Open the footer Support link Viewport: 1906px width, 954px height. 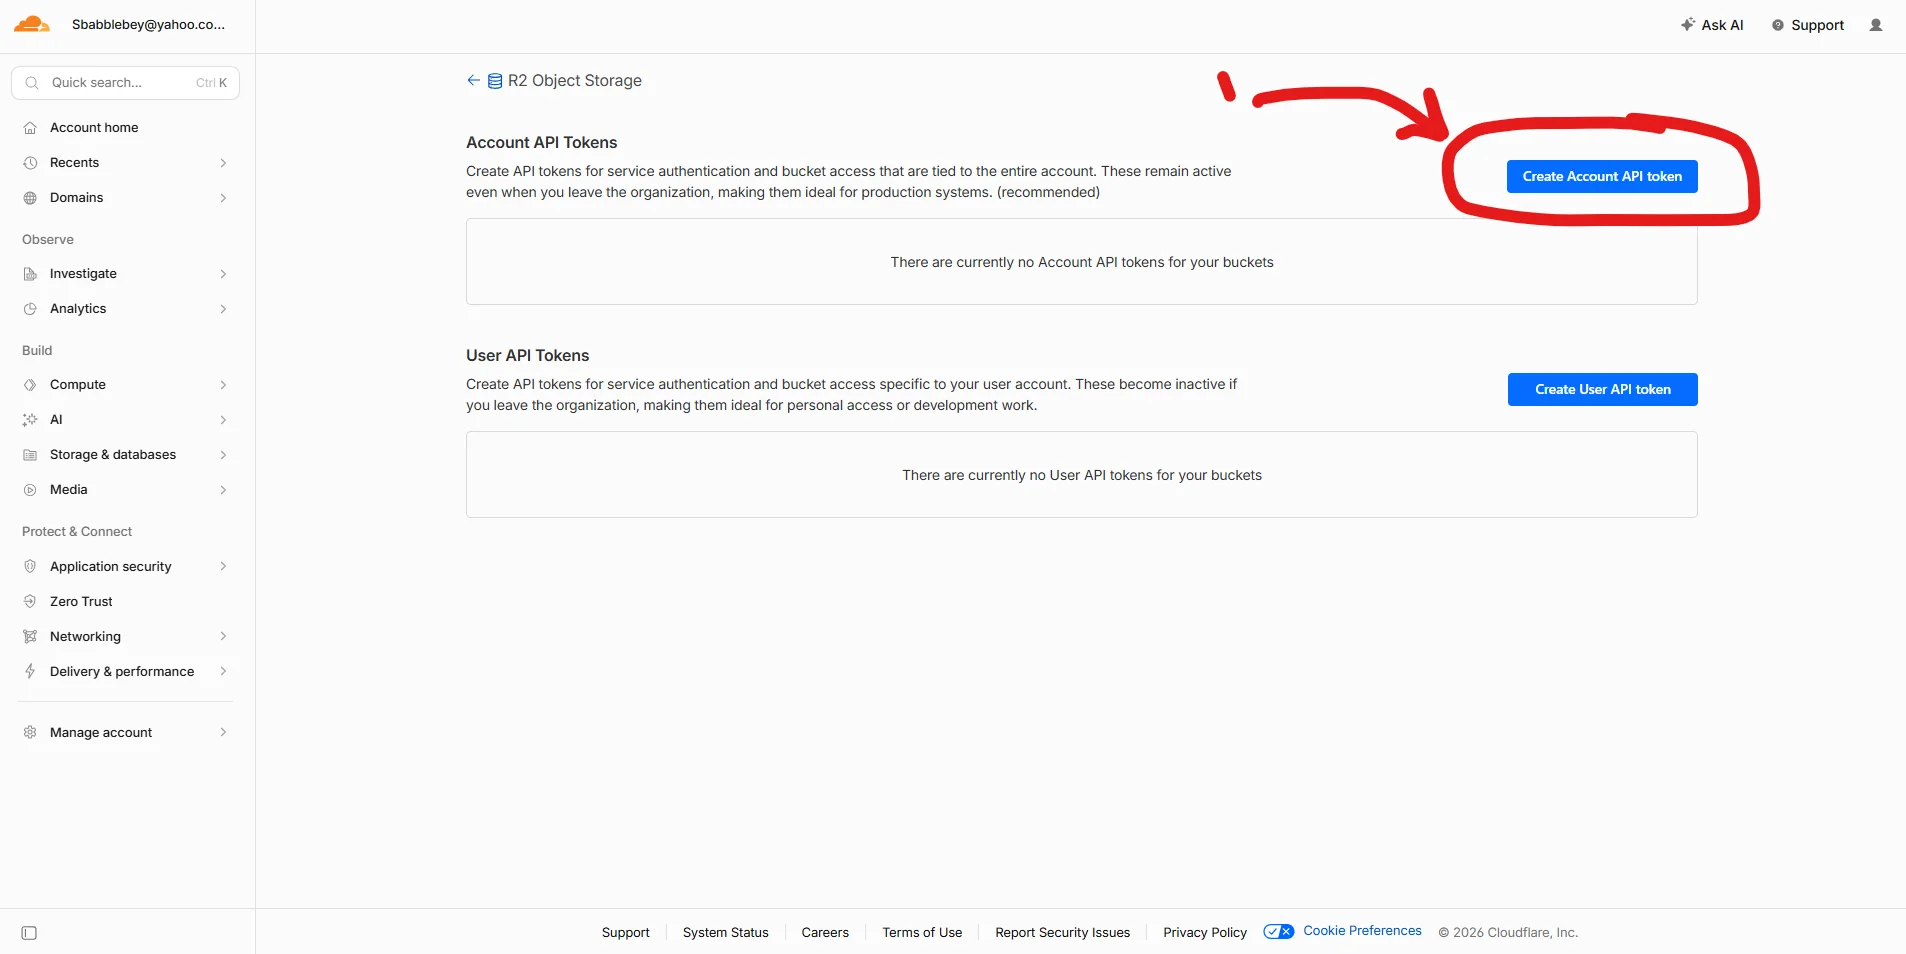tap(625, 932)
